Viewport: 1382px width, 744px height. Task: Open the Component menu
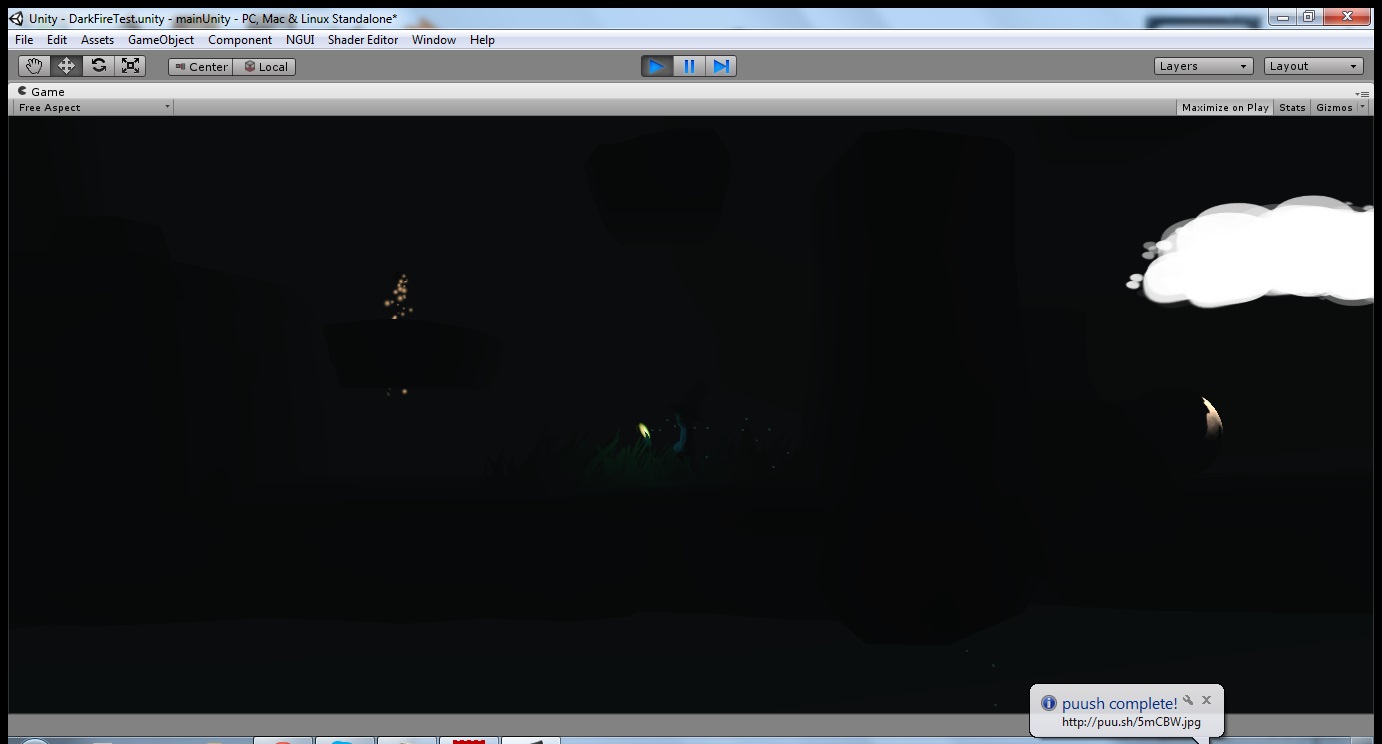coord(240,40)
